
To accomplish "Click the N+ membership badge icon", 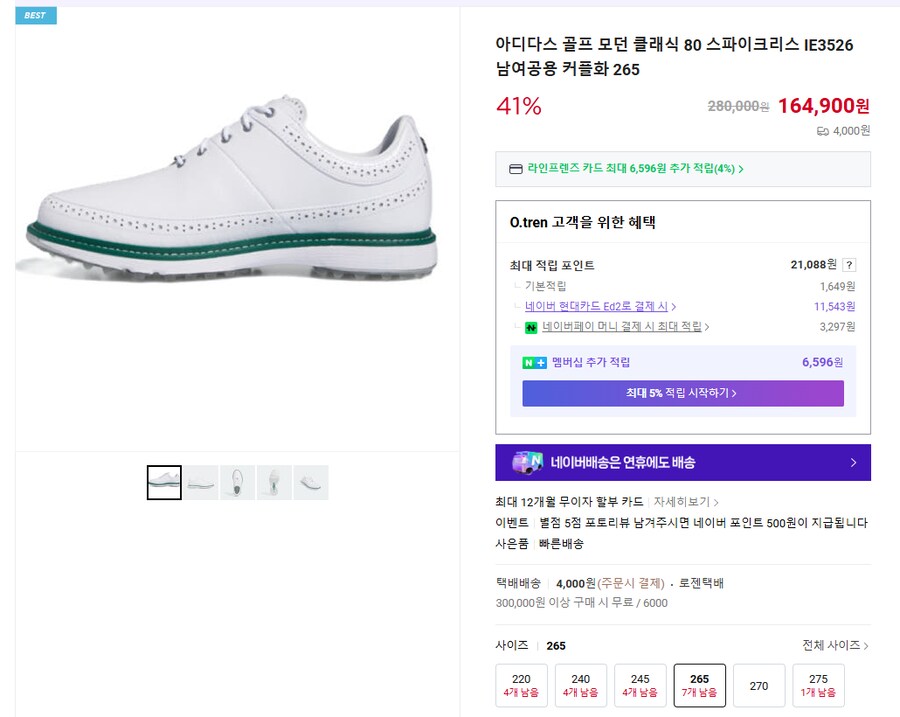I will tap(534, 363).
